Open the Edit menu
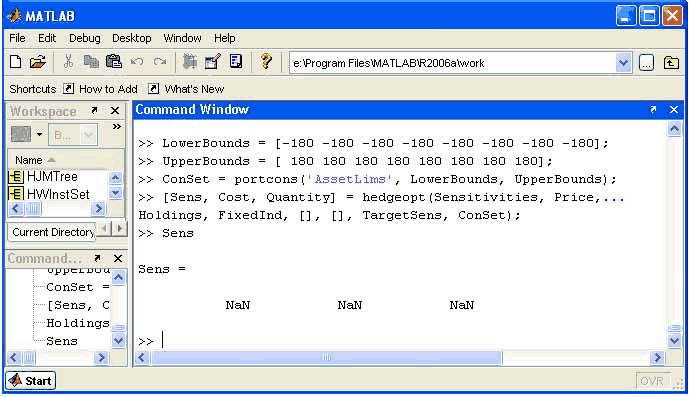This screenshot has height=397, width=689. (x=47, y=38)
